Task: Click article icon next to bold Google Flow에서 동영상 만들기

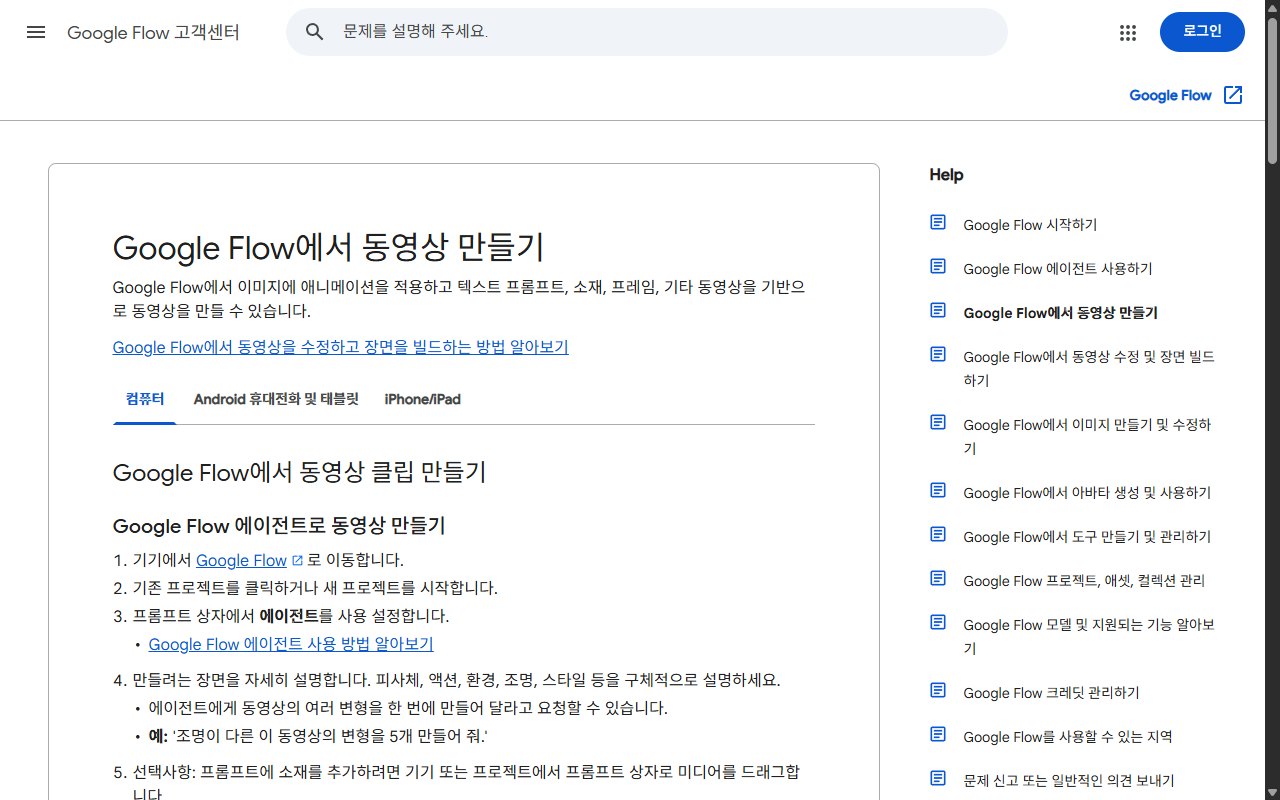Action: [x=938, y=310]
